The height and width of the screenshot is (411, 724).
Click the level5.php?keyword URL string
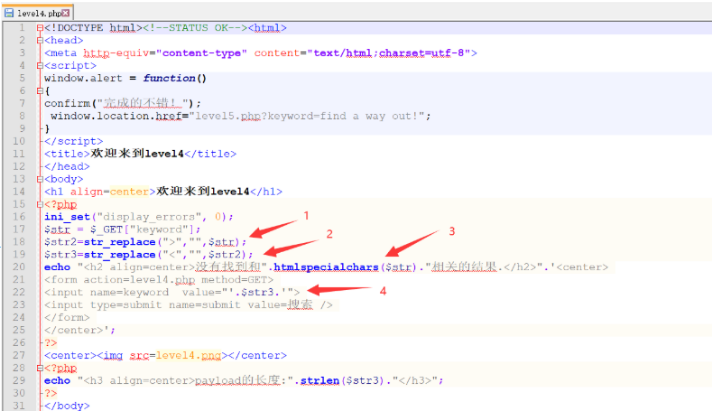click(x=307, y=116)
